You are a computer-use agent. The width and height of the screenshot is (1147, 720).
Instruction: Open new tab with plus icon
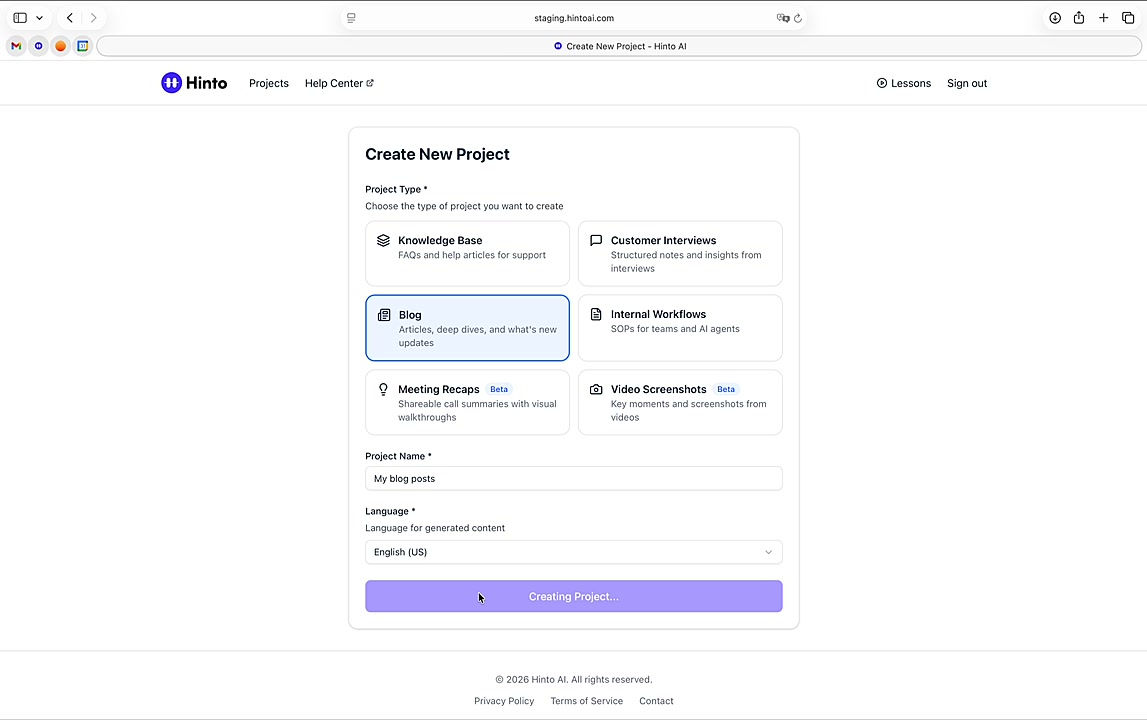click(x=1103, y=18)
